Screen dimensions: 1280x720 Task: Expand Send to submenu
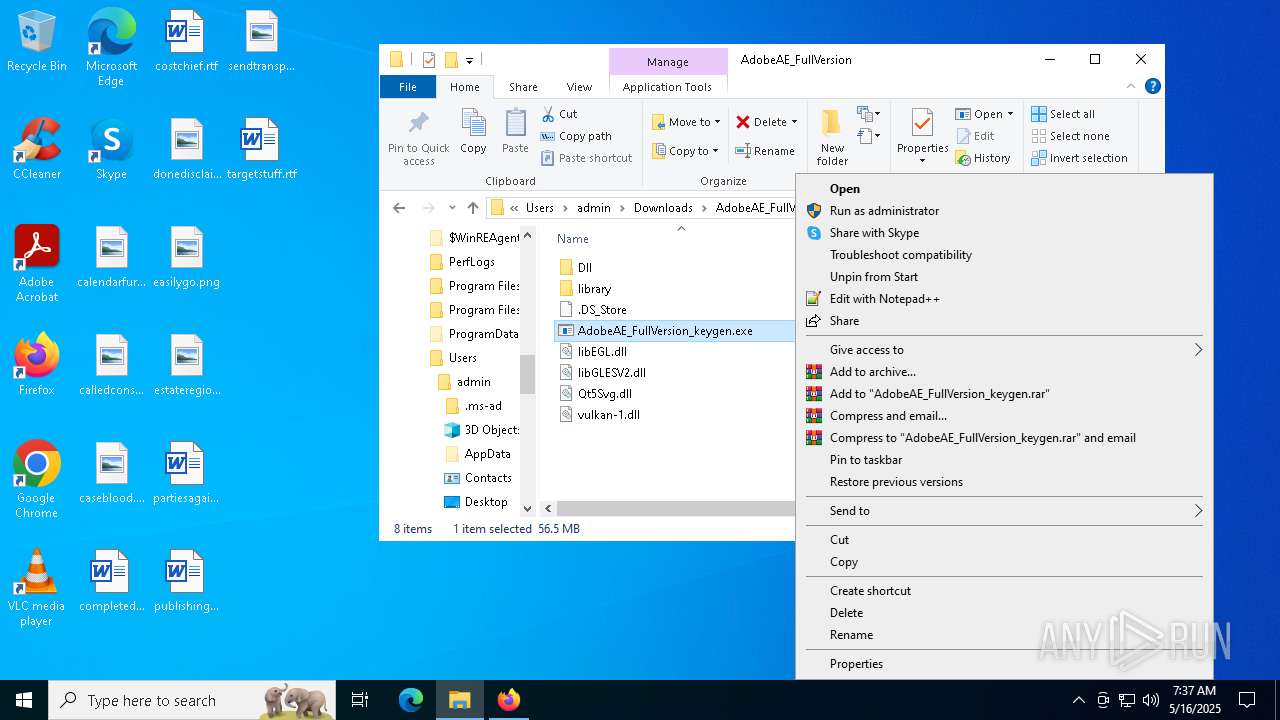[x=1005, y=511]
